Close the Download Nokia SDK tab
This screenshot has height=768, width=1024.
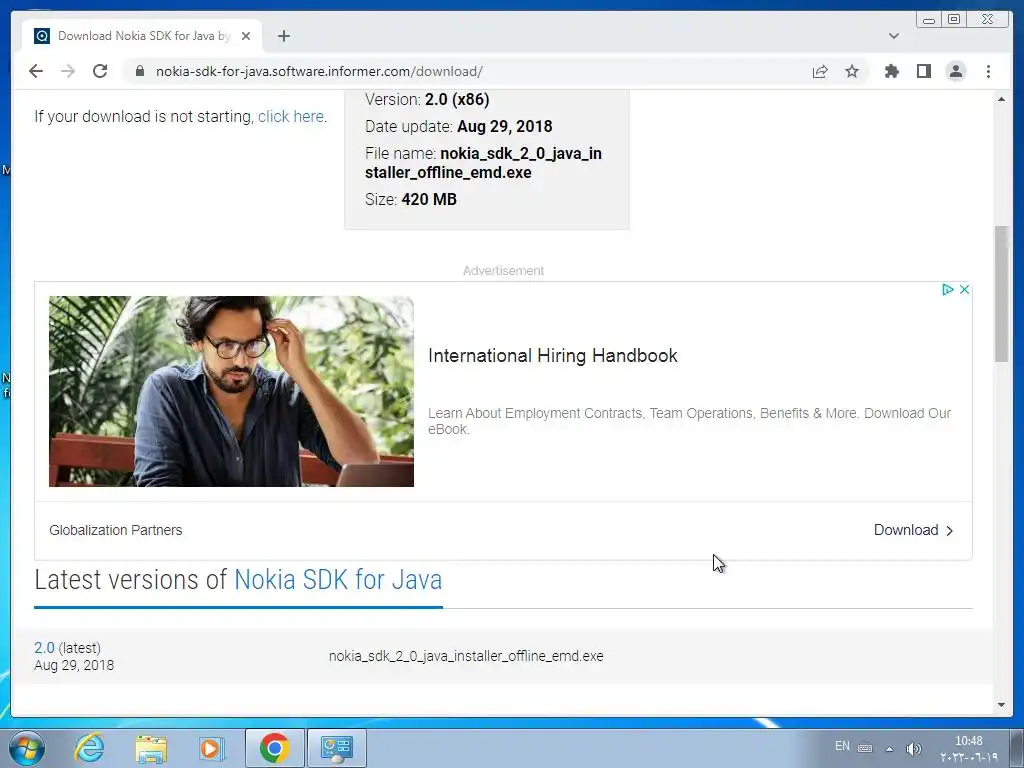point(246,36)
